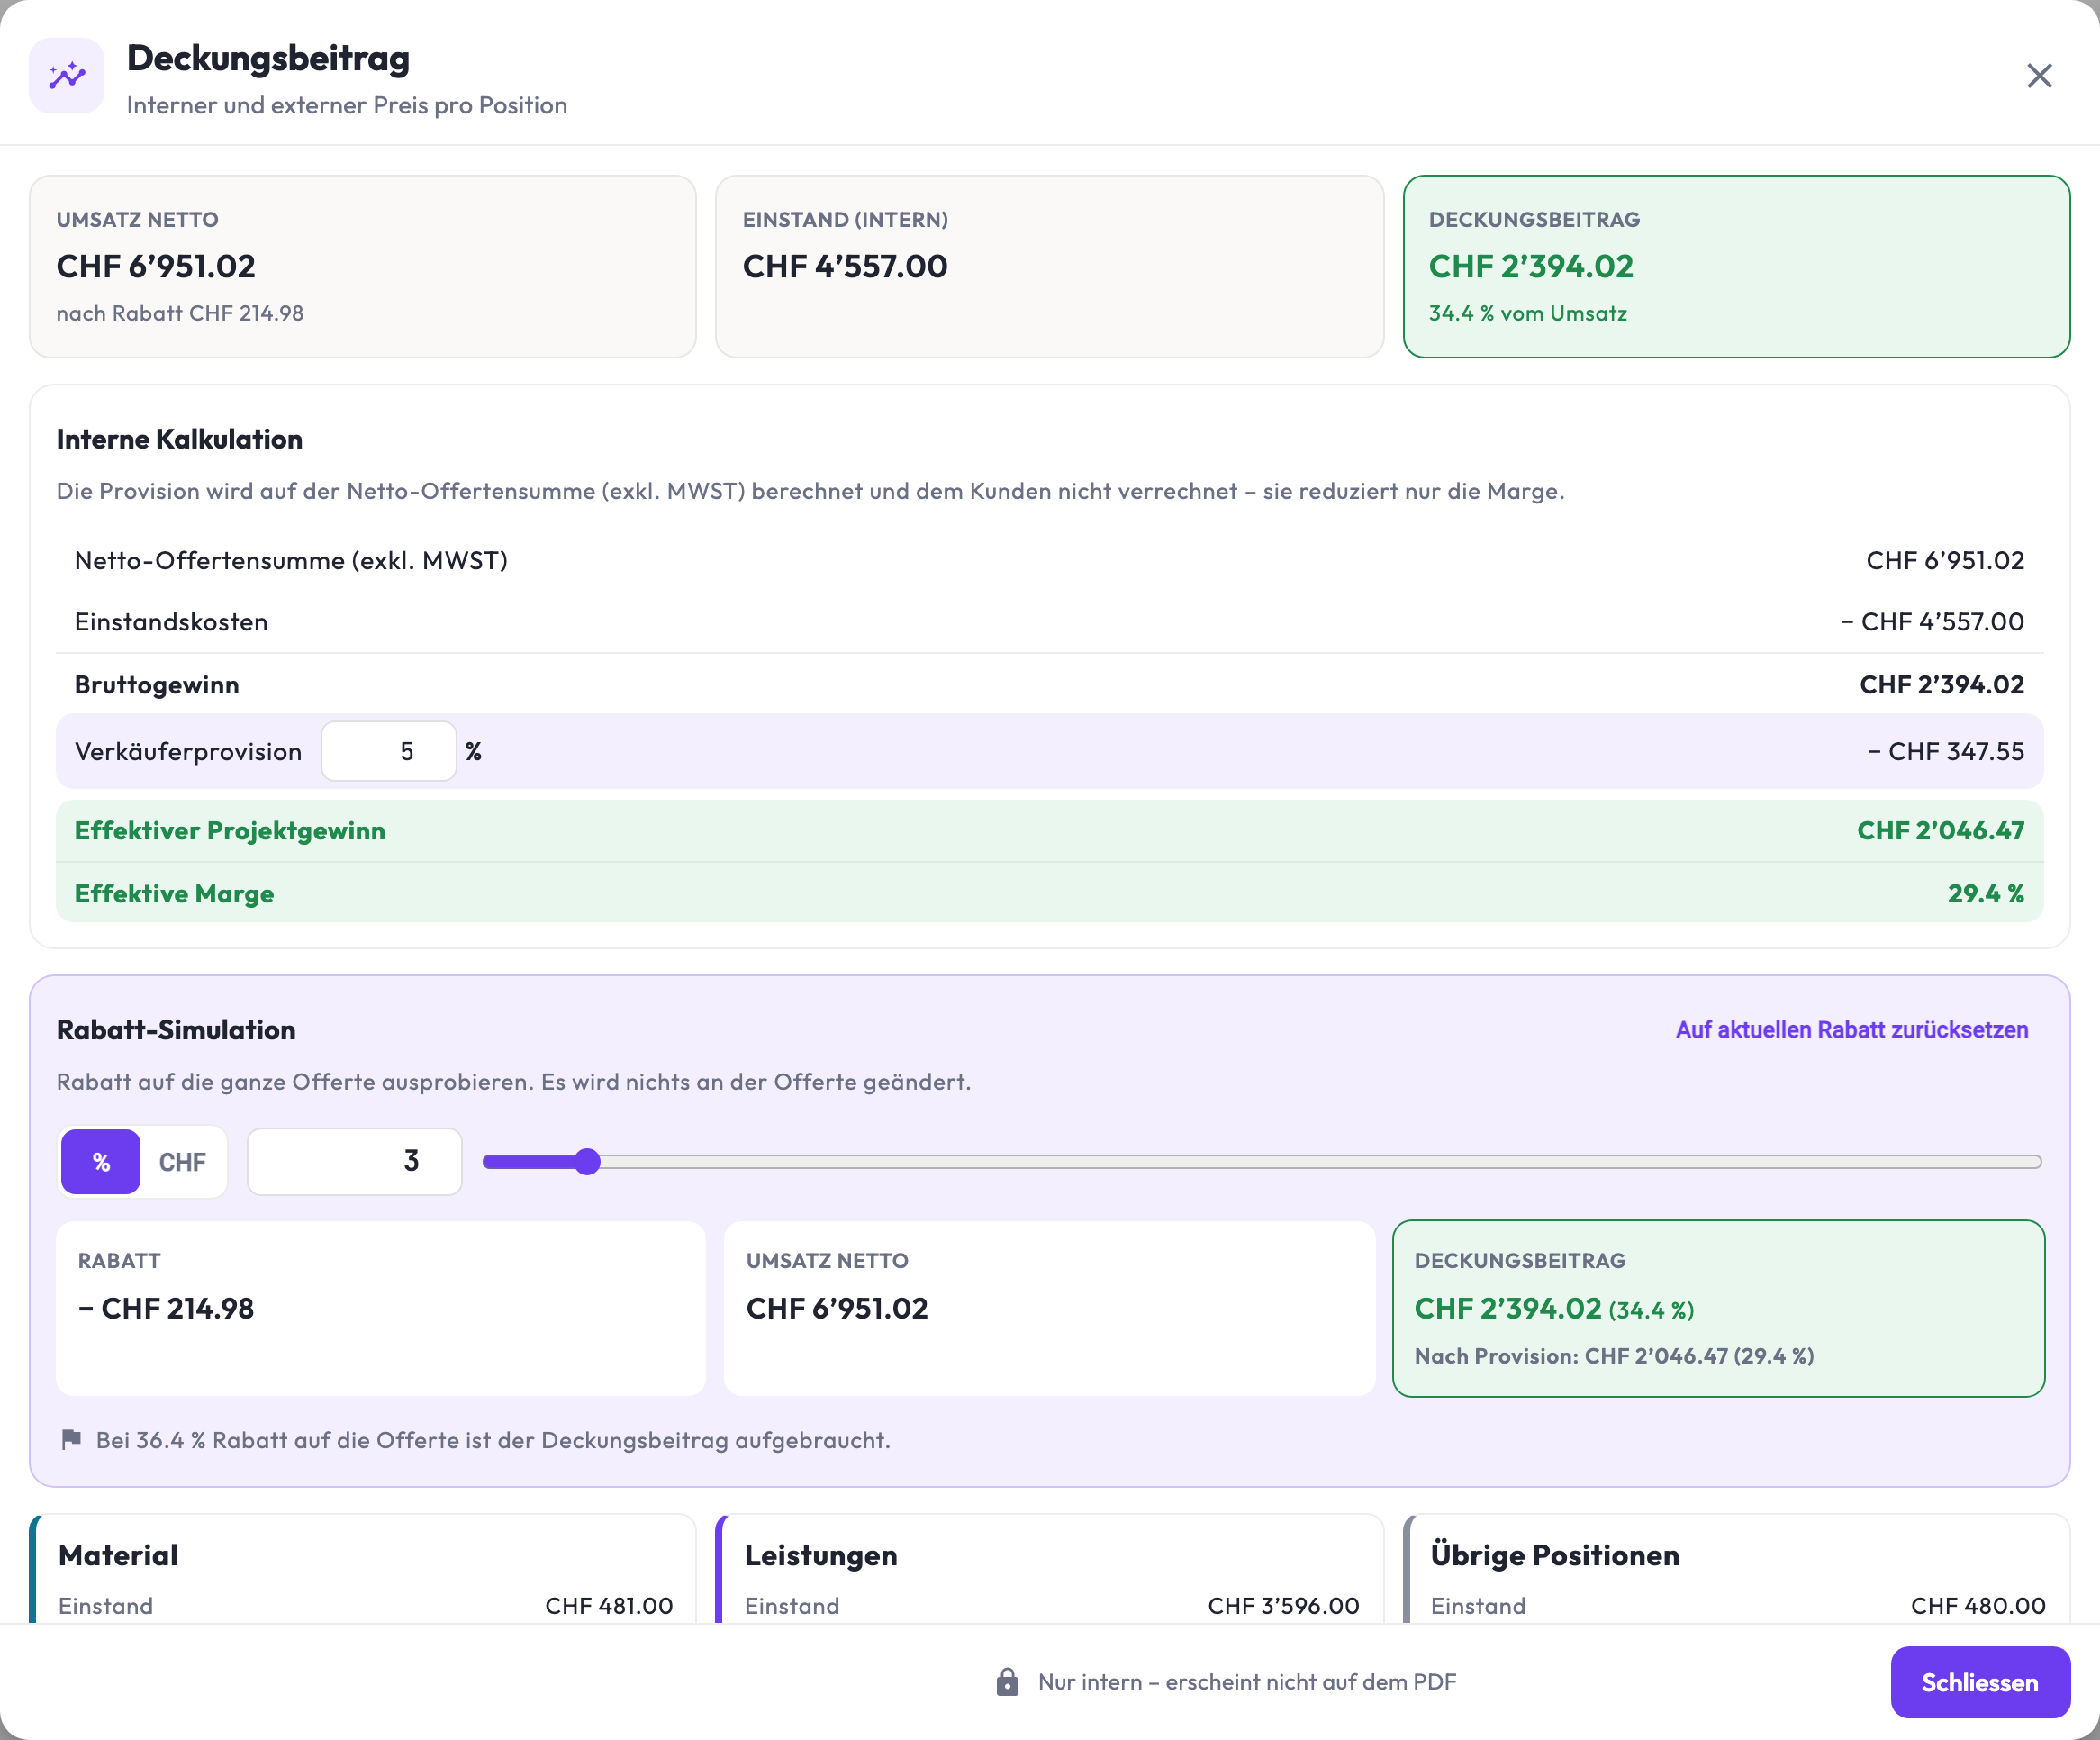Screen dimensions: 2100x1740
Task: Click Übrige Positionen Einstand value CHF 480.00
Action: (1977, 1605)
